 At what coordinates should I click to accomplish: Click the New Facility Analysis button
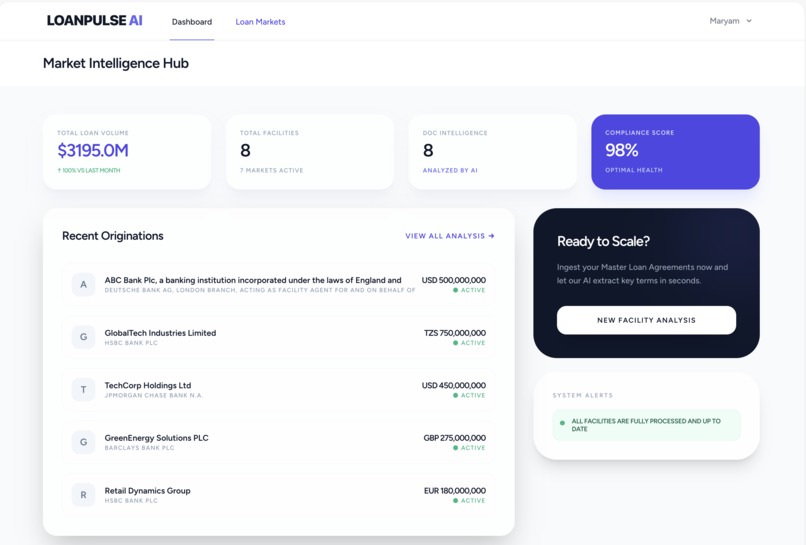click(646, 320)
